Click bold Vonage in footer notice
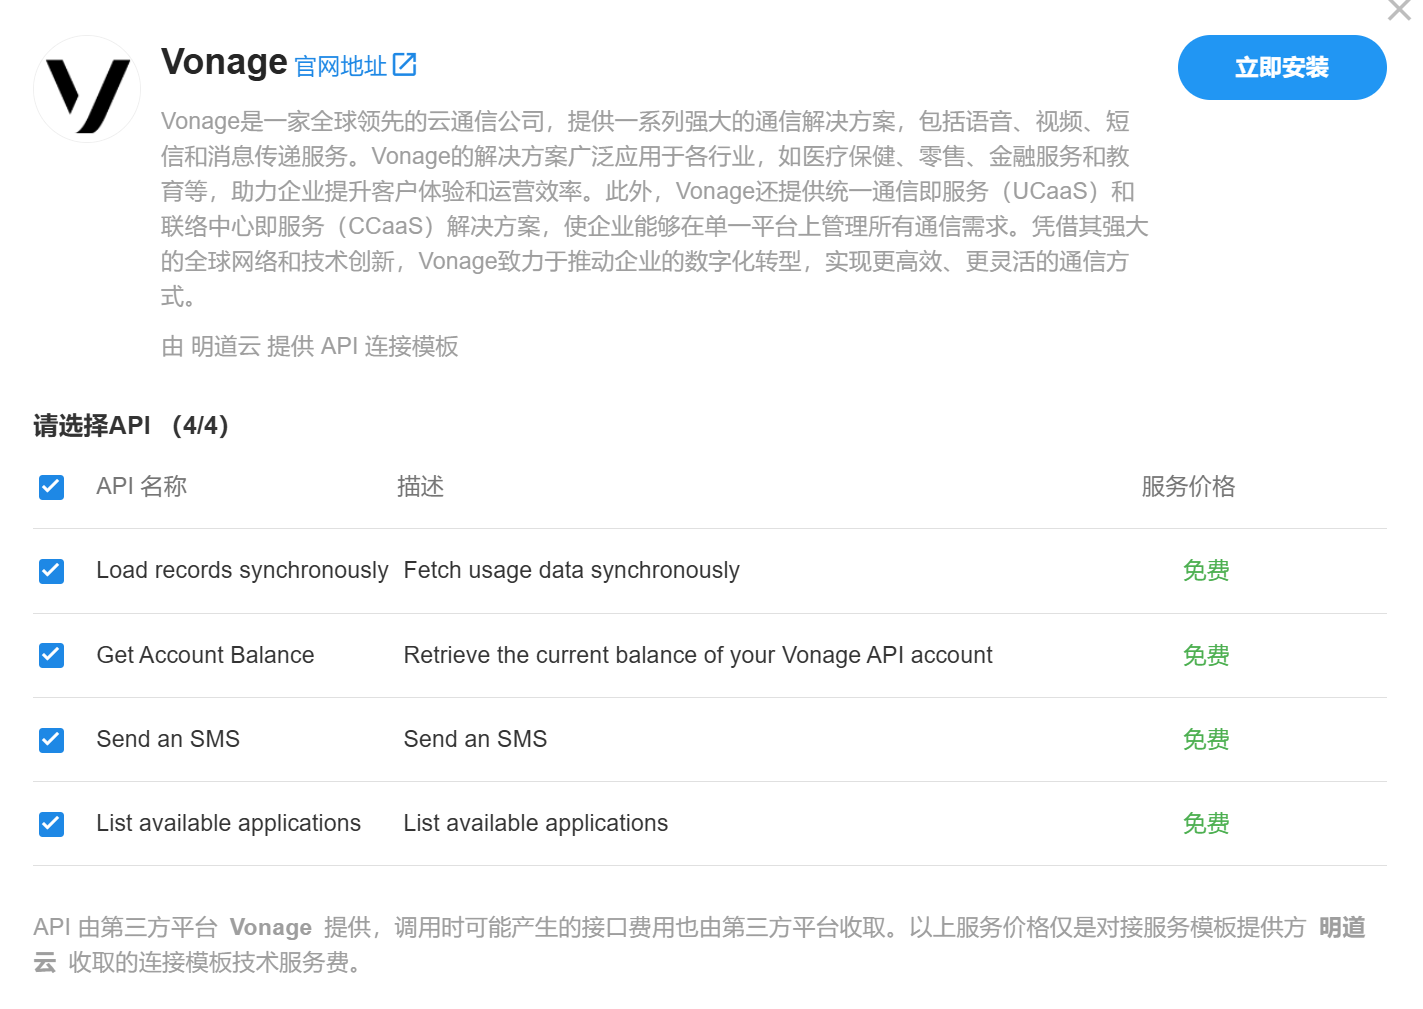 coord(271,927)
